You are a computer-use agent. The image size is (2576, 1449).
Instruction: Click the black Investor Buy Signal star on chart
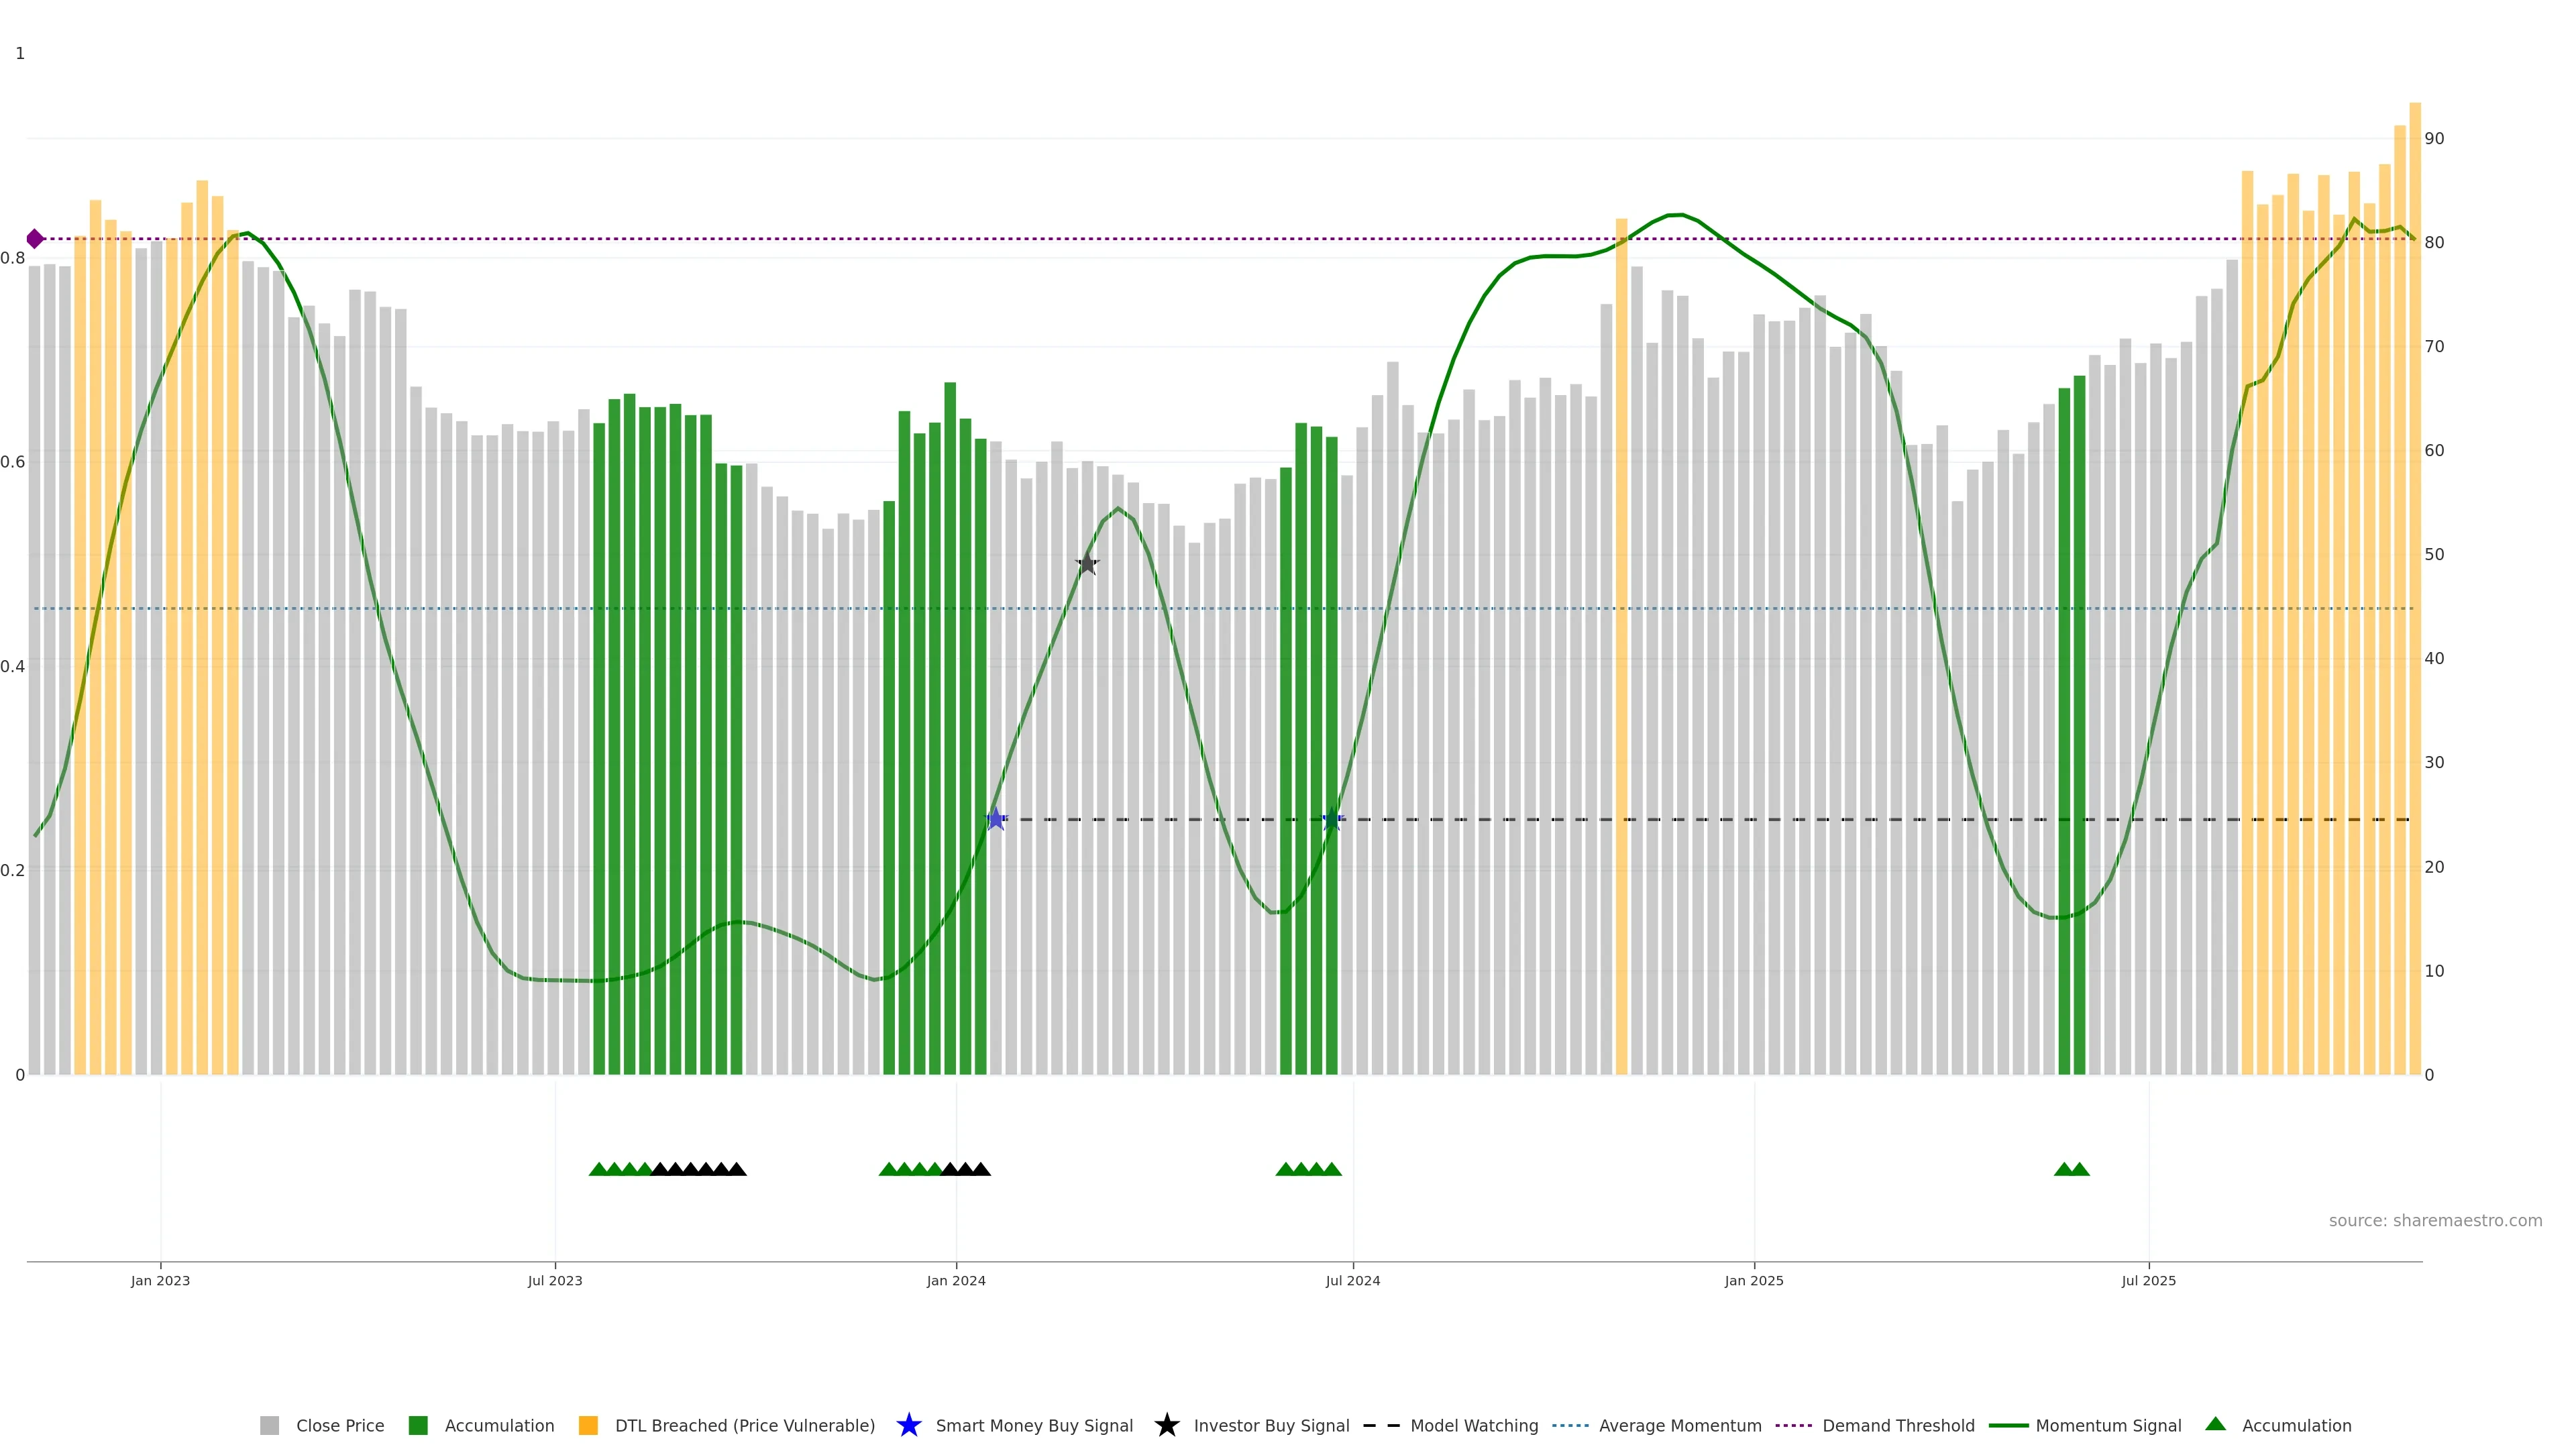(1087, 564)
